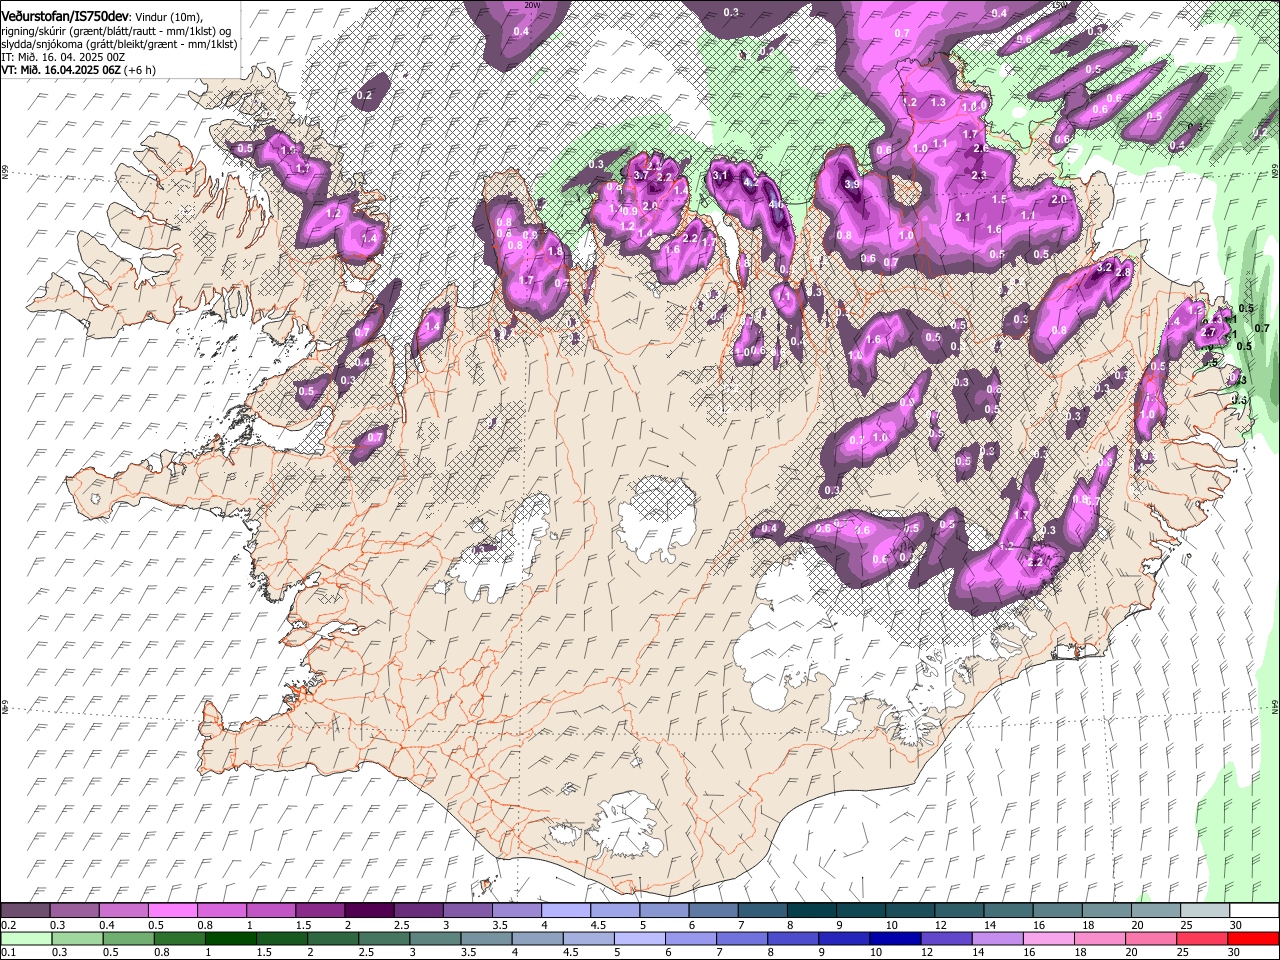Screen dimensions: 1280x960
Task: Select the 4–4.5 light lavender swatch in snow legend
Action: click(x=566, y=911)
